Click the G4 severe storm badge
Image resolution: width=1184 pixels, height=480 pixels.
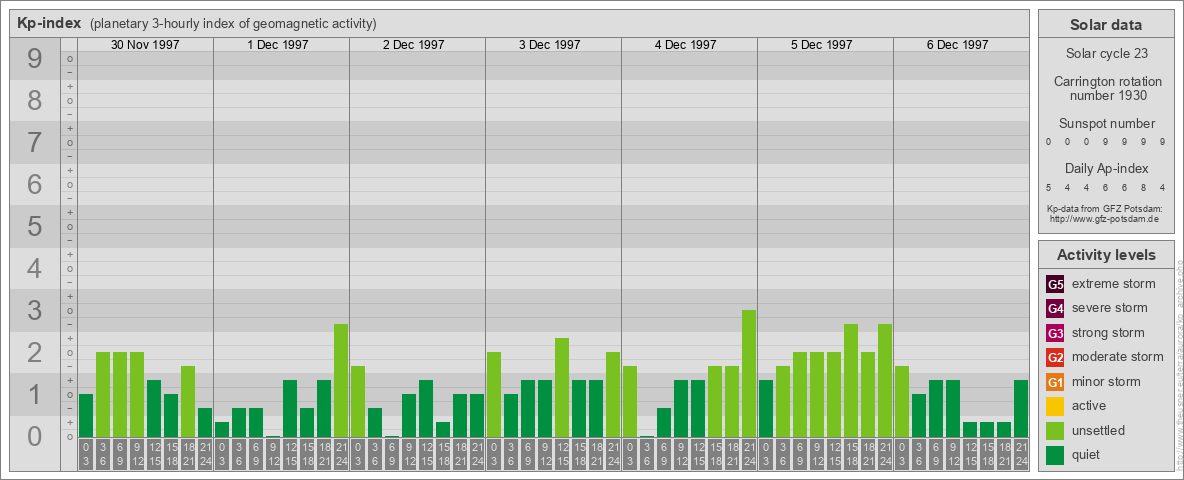click(x=1055, y=309)
